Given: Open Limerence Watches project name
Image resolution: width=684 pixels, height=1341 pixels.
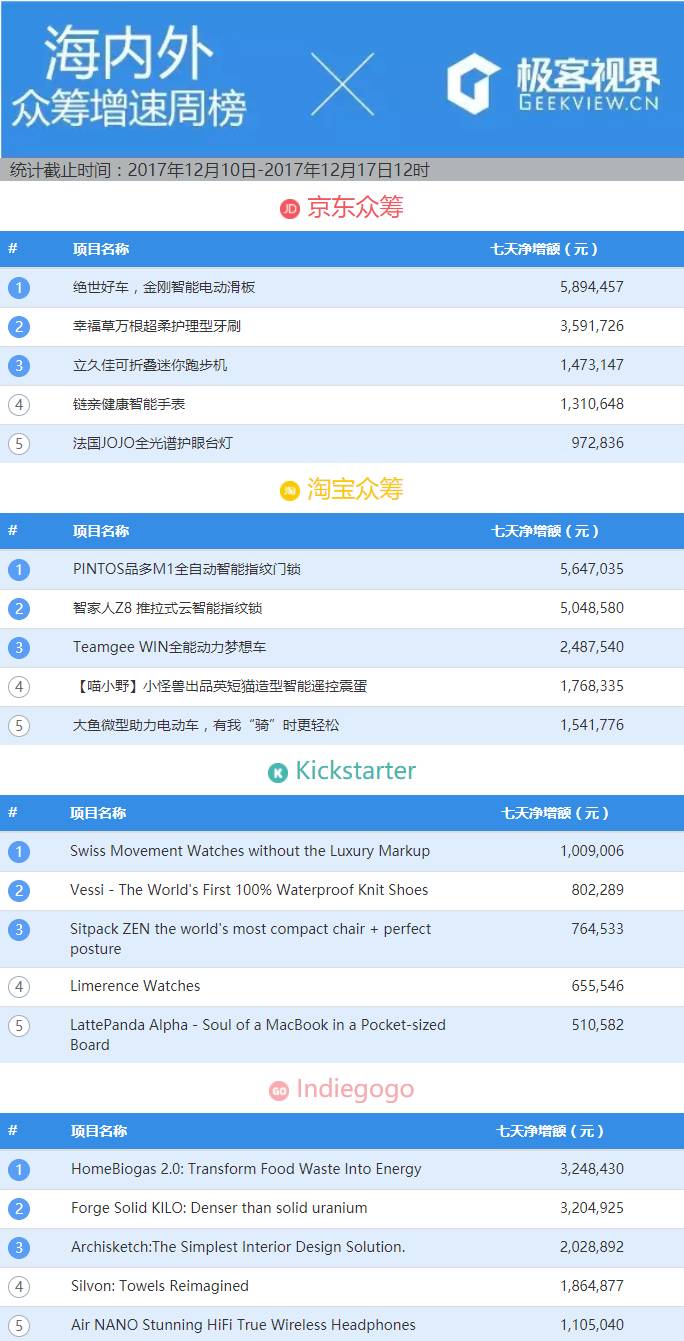Looking at the screenshot, I should point(135,986).
